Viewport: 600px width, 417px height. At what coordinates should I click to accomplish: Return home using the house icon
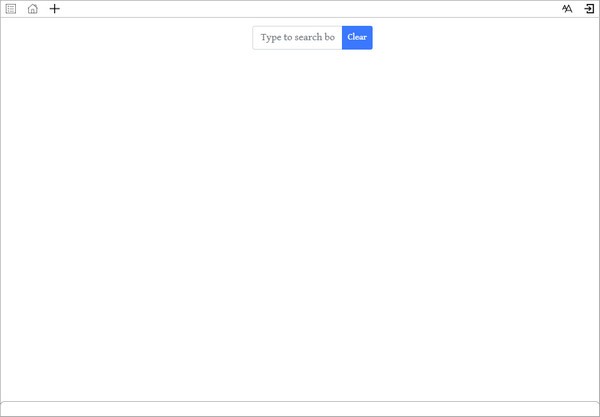point(33,9)
